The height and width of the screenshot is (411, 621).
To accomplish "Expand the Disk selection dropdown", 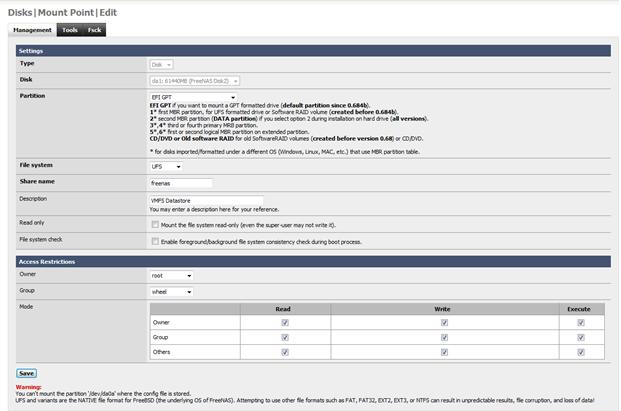I will click(194, 80).
